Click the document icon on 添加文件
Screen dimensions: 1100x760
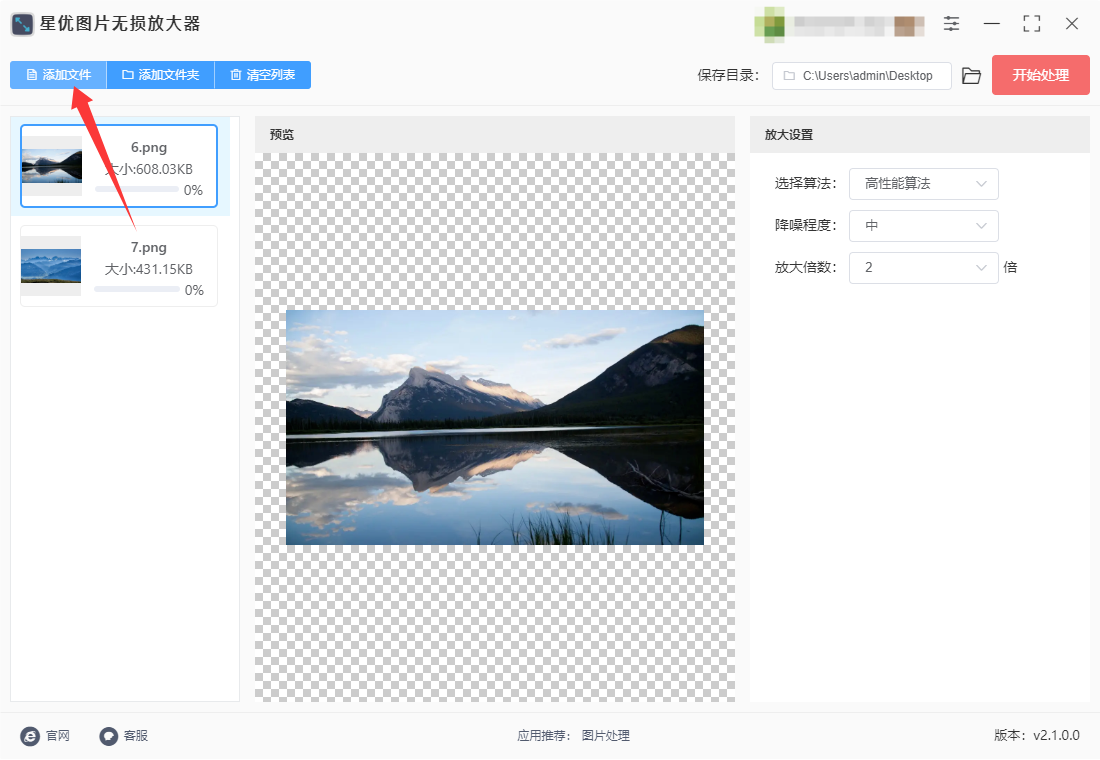[32, 74]
